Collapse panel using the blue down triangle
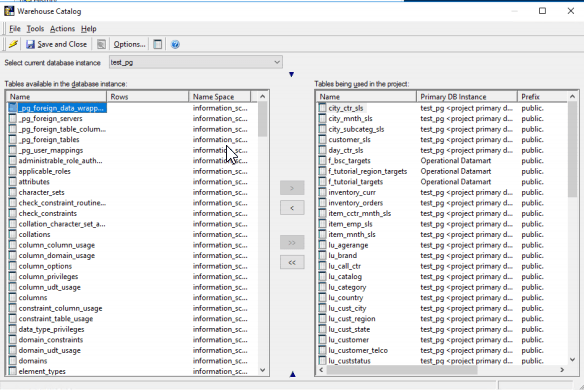The image size is (584, 392). (x=292, y=75)
